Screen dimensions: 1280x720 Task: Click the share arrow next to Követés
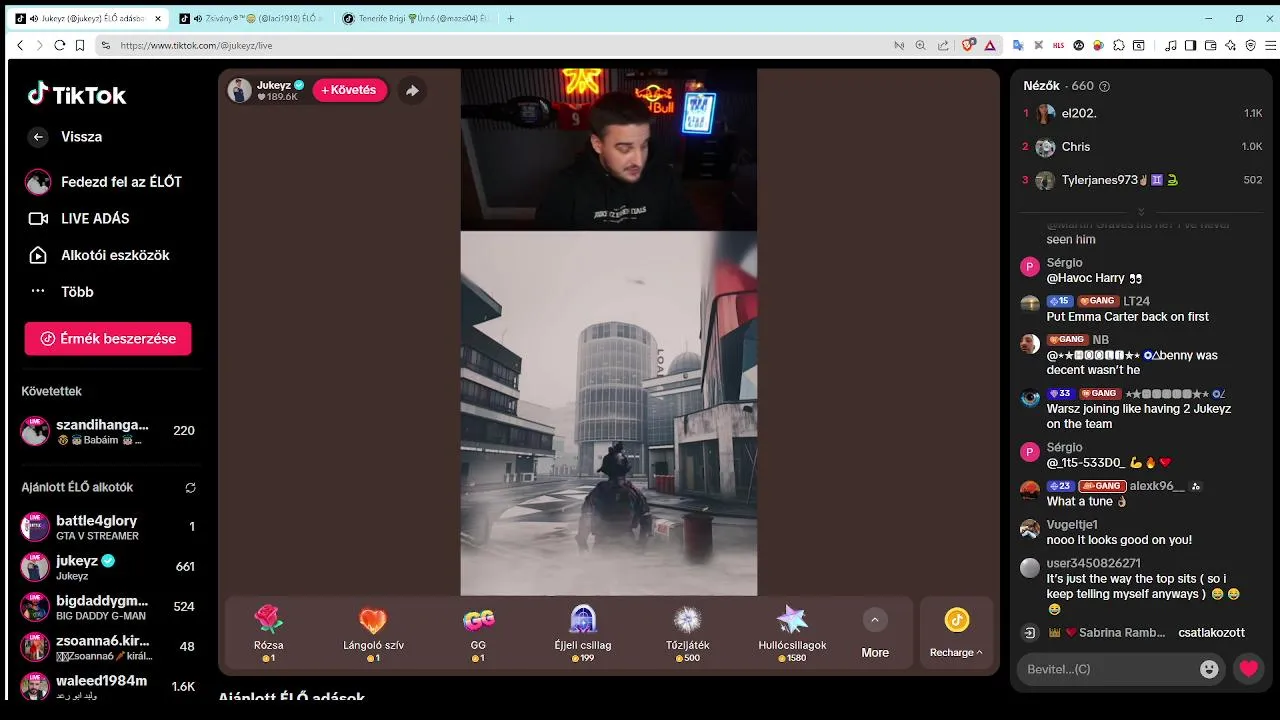(x=412, y=90)
